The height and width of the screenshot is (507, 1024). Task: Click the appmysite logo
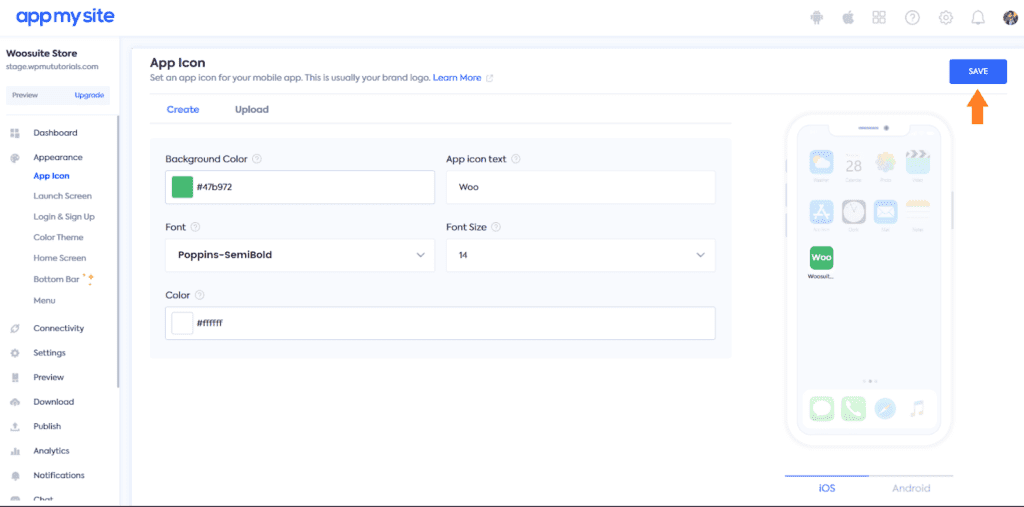(65, 17)
